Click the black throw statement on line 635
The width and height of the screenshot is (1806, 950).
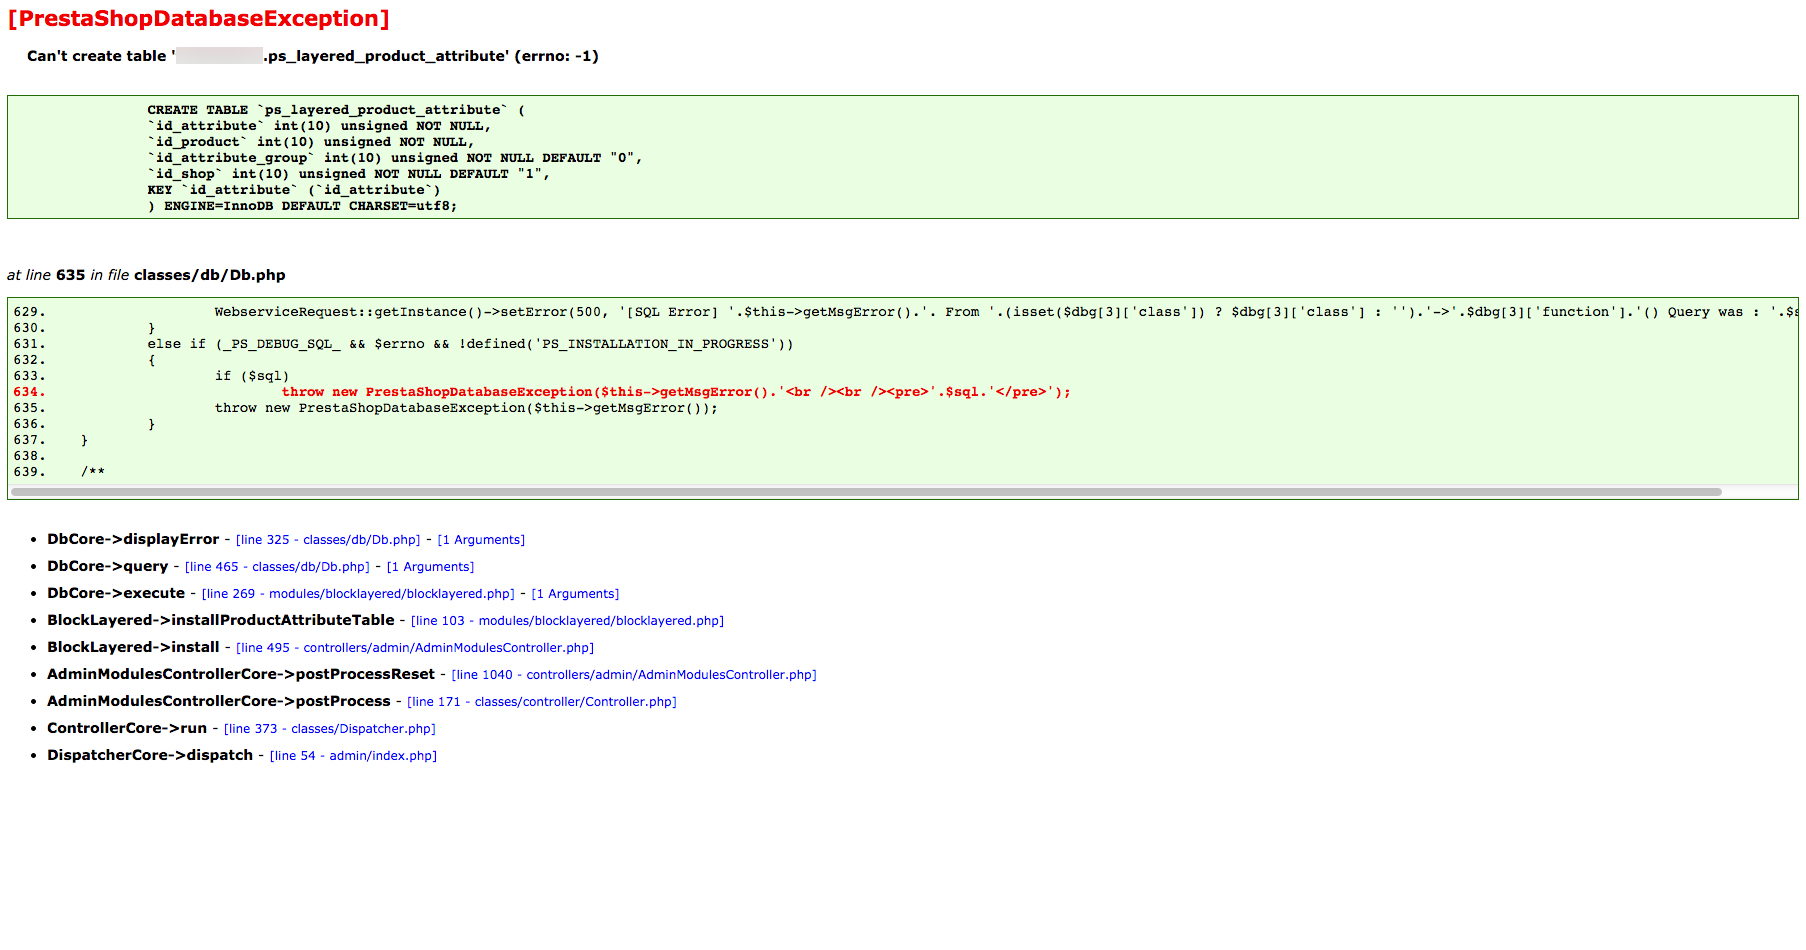(x=466, y=408)
